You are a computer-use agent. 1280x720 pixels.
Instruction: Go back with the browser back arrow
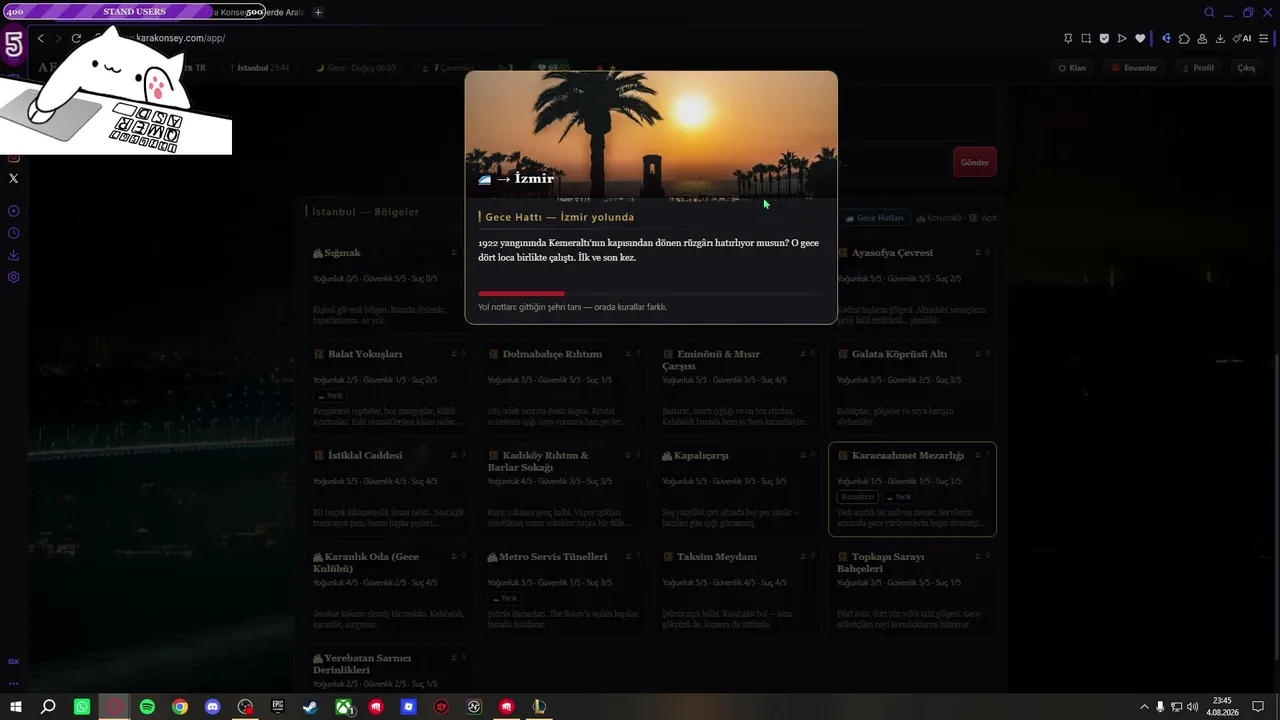click(x=40, y=38)
